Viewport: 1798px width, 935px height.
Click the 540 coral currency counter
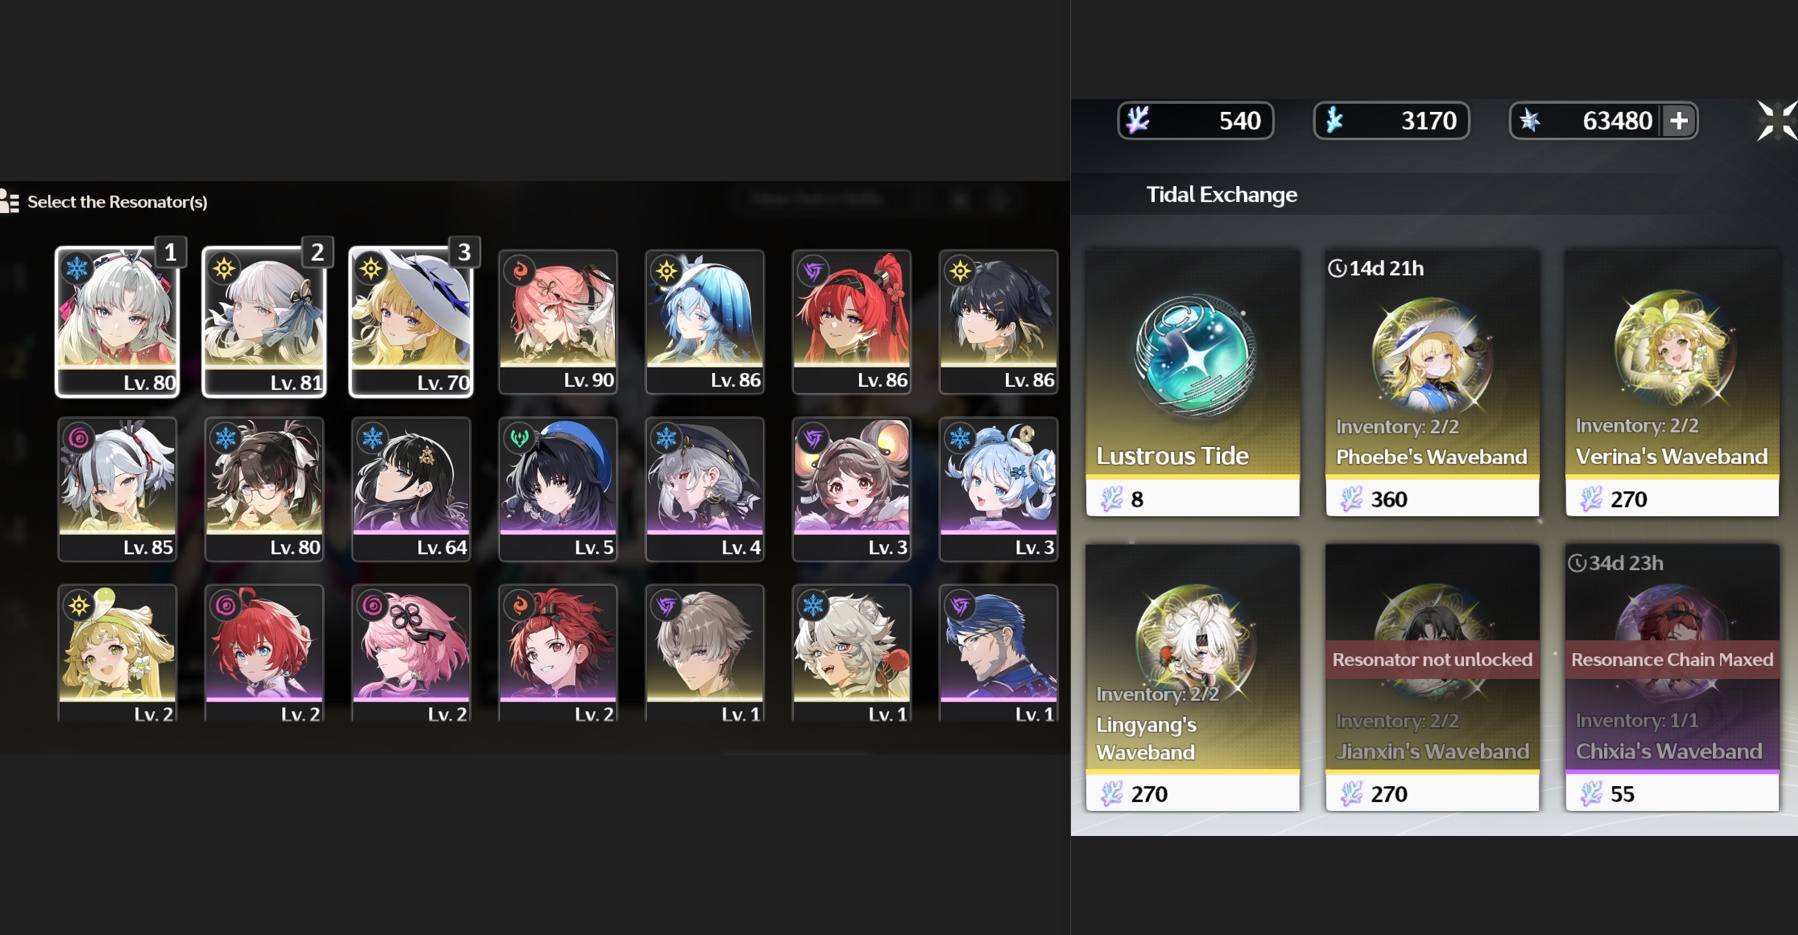point(1195,121)
